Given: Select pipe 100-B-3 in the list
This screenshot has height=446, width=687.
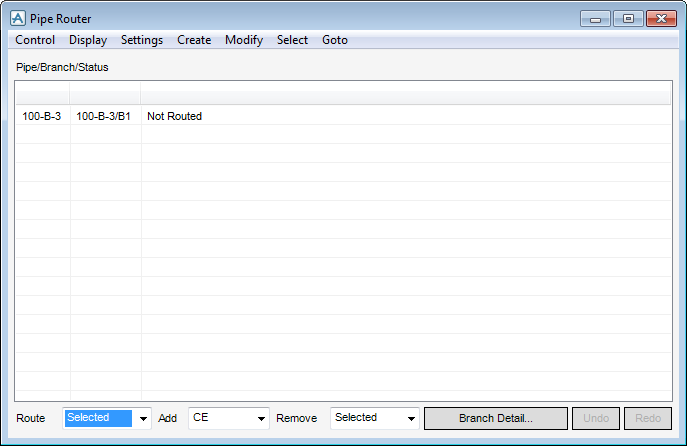Looking at the screenshot, I should point(42,116).
